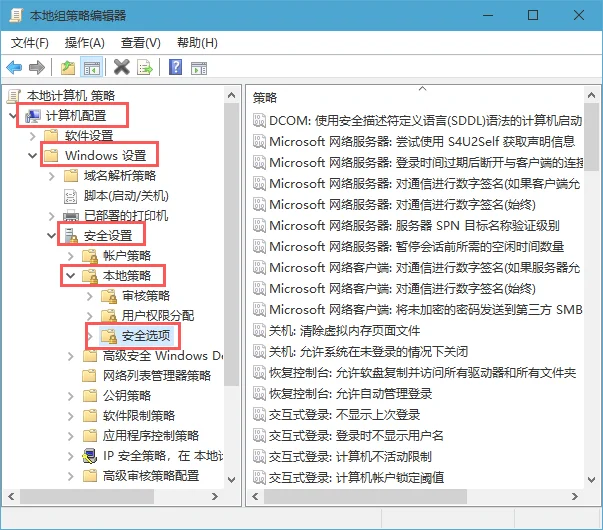Select 恢复控制台 允许软盘复制 entry
This screenshot has width=603, height=530.
(x=422, y=373)
